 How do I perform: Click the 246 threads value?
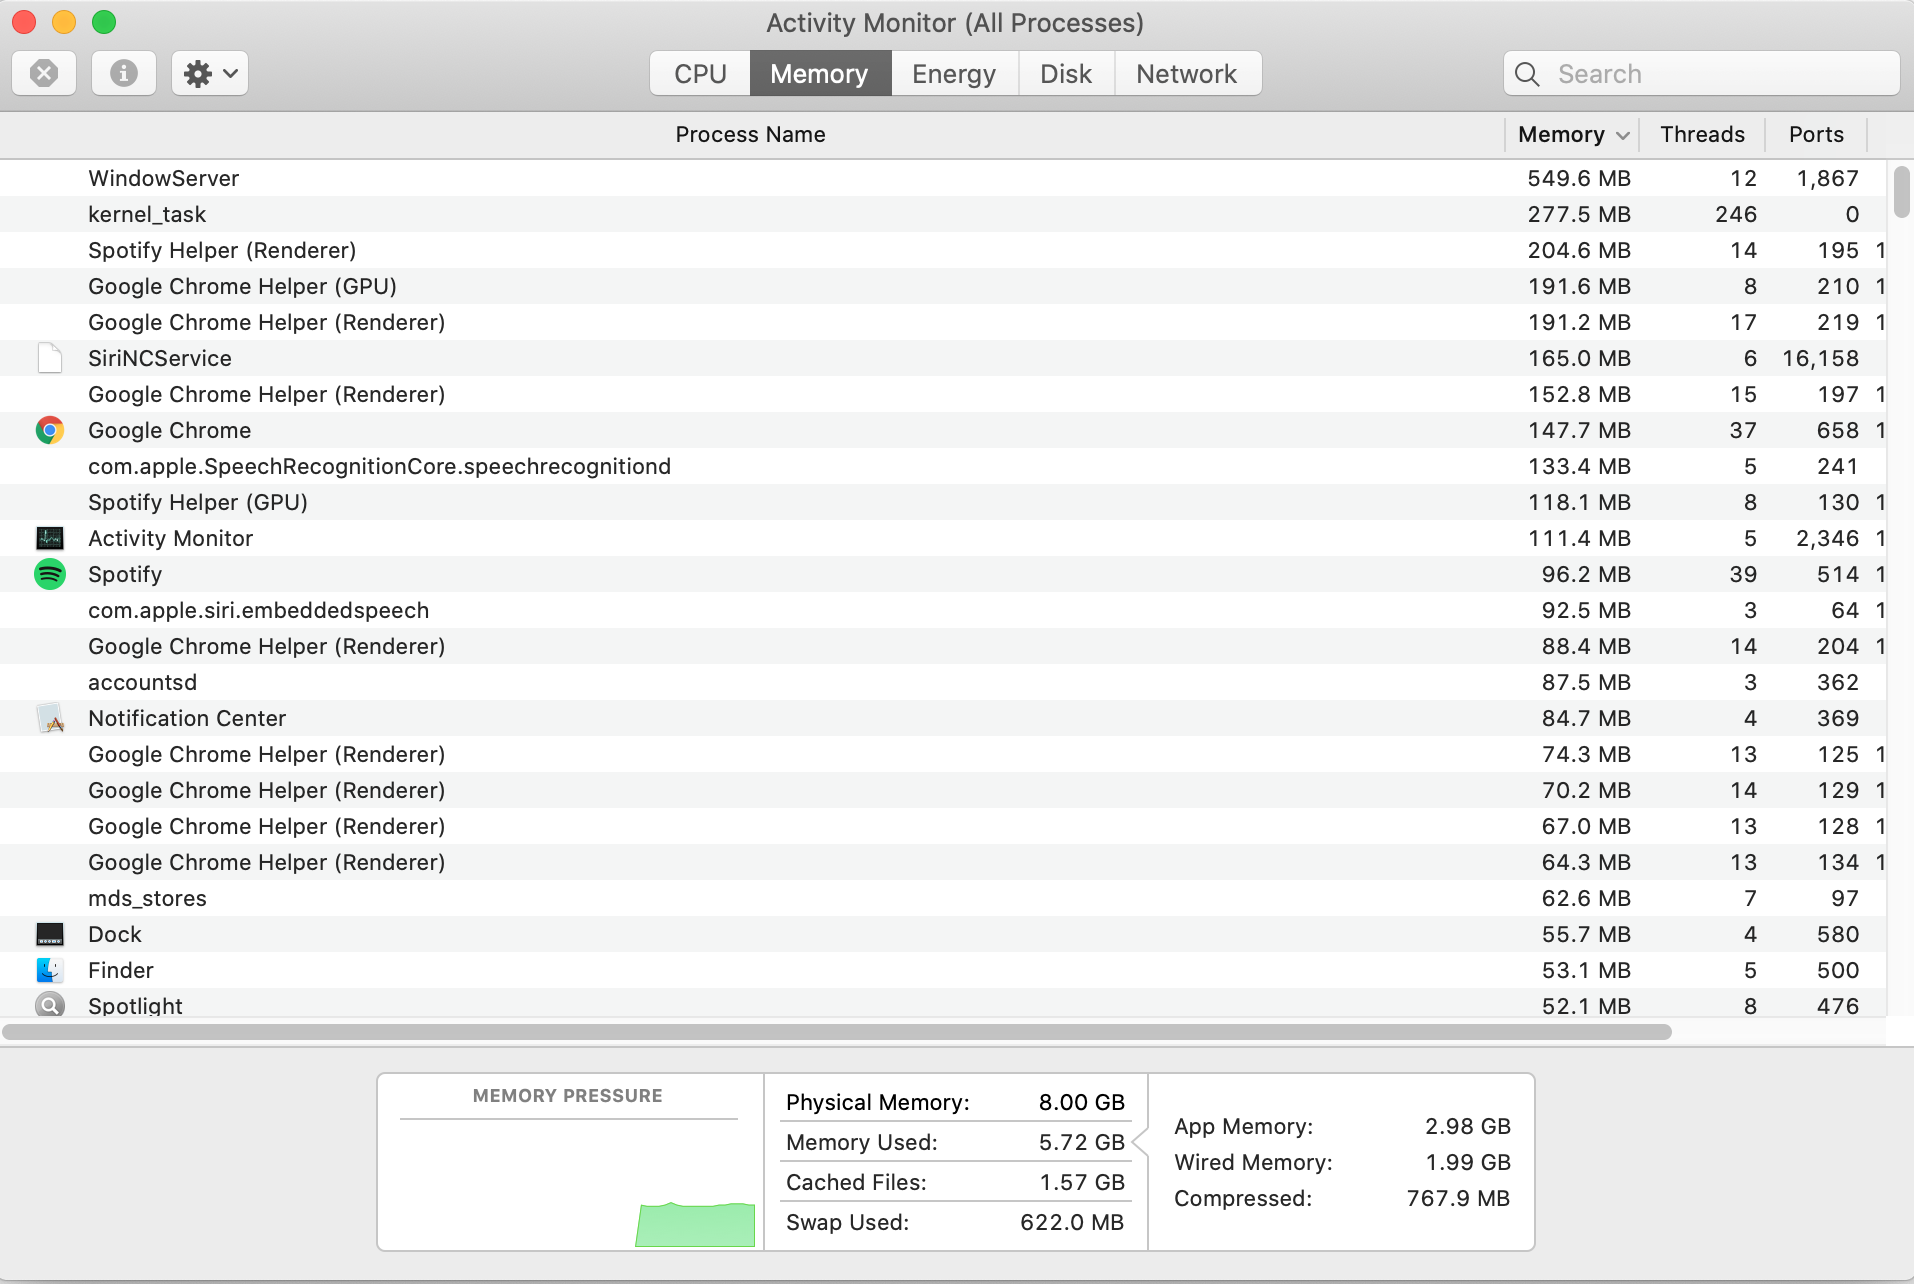tap(1736, 214)
